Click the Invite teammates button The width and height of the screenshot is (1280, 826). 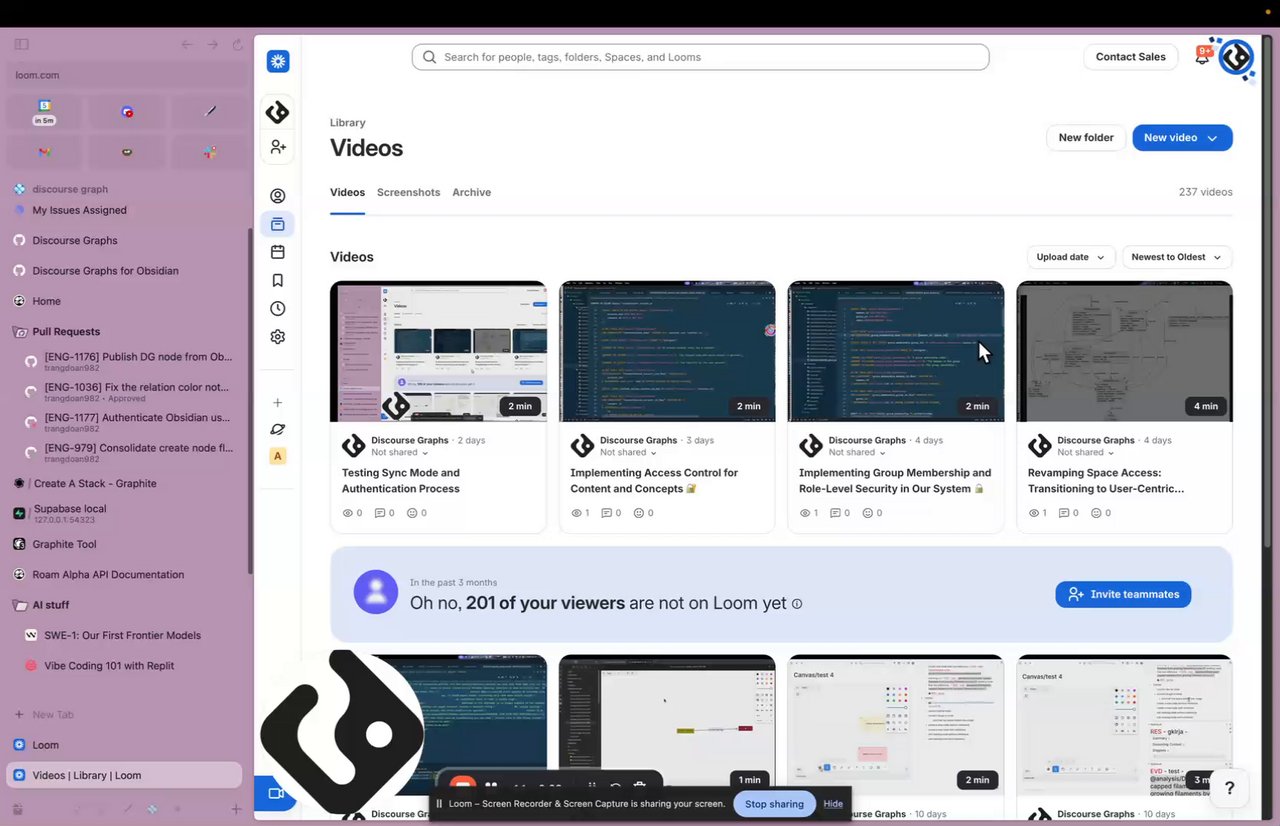[x=1123, y=594]
